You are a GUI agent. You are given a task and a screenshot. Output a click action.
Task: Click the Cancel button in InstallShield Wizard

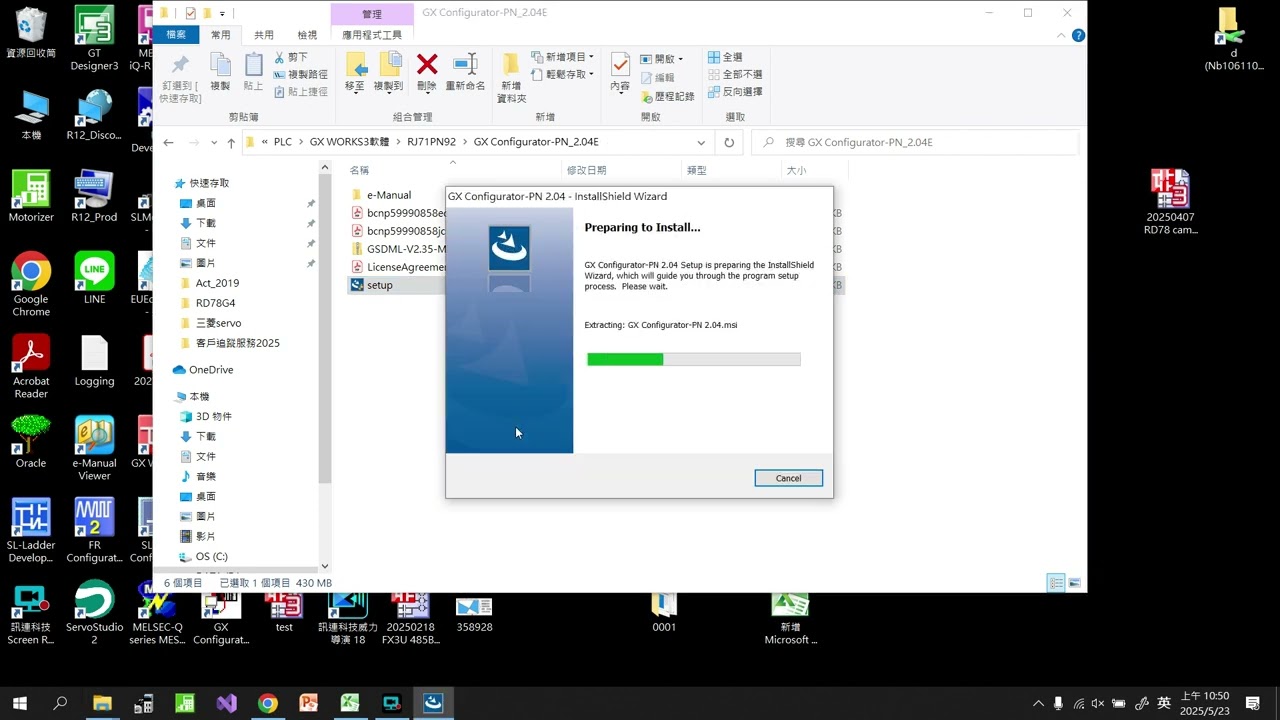point(788,478)
